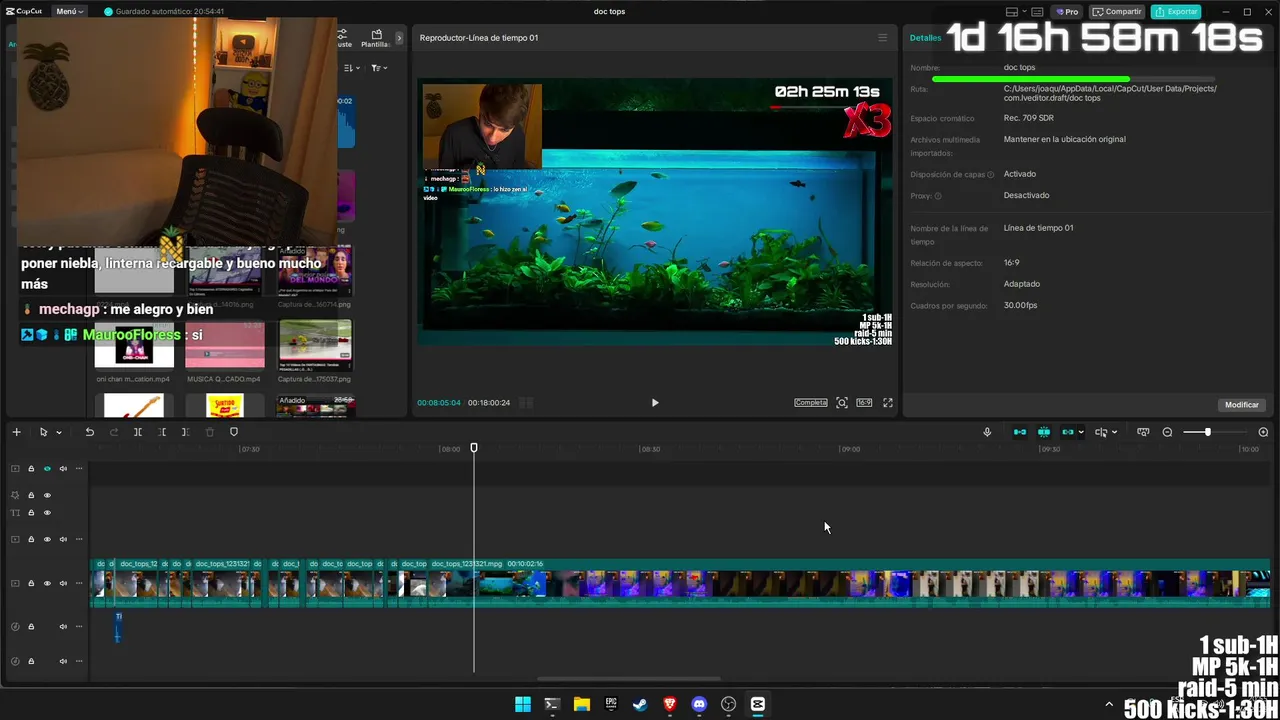Expand more tool tabs with right chevron
1280x720 pixels.
pos(399,38)
